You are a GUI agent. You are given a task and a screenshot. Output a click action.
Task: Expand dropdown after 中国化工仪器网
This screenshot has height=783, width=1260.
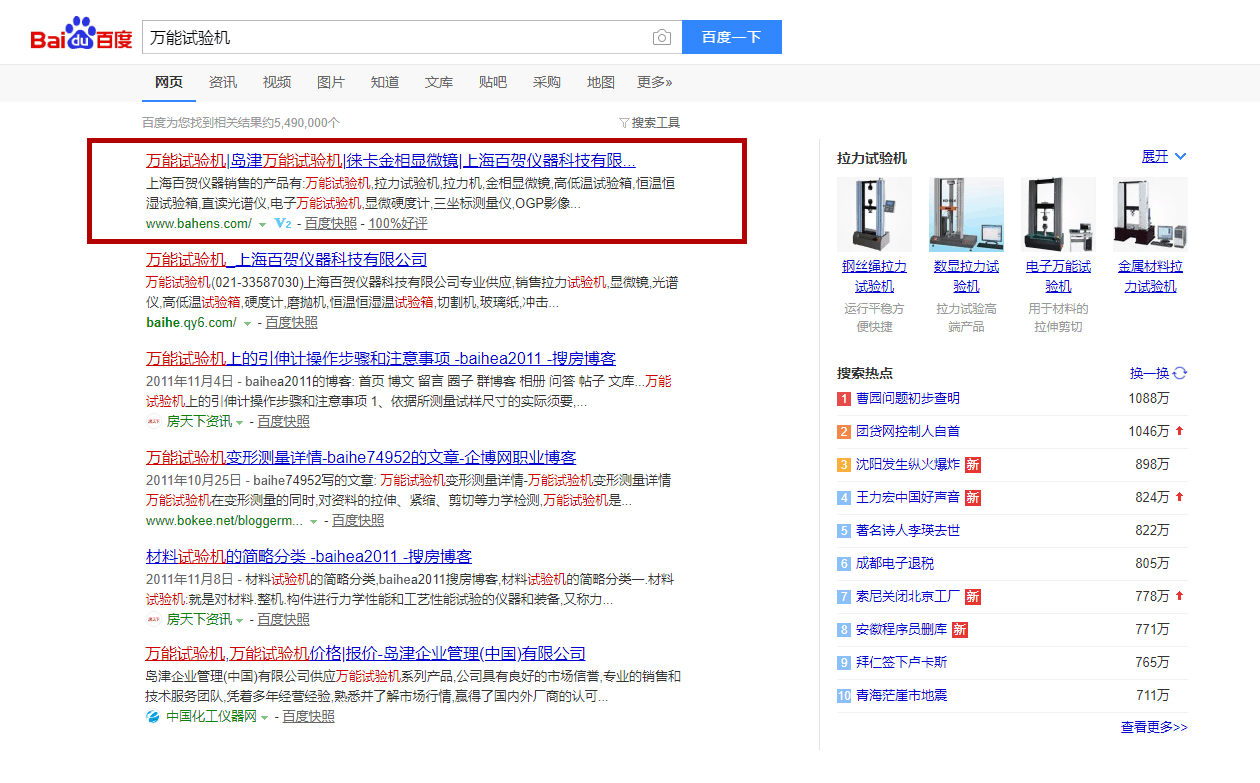(x=265, y=717)
